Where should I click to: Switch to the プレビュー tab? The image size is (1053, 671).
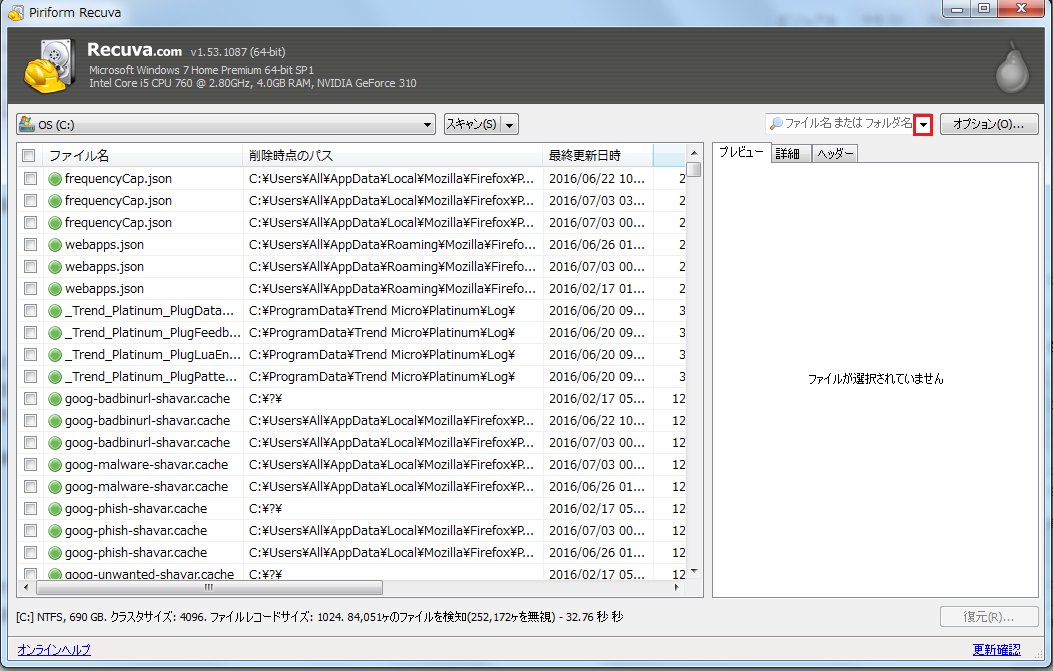(x=741, y=152)
